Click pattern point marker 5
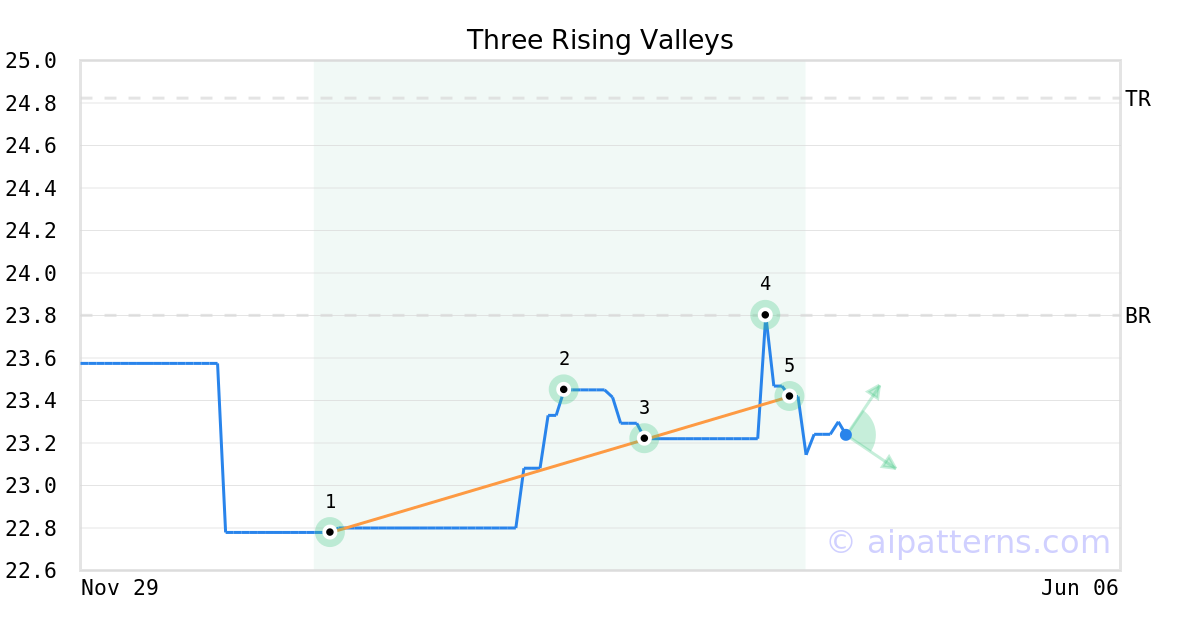 pos(789,396)
